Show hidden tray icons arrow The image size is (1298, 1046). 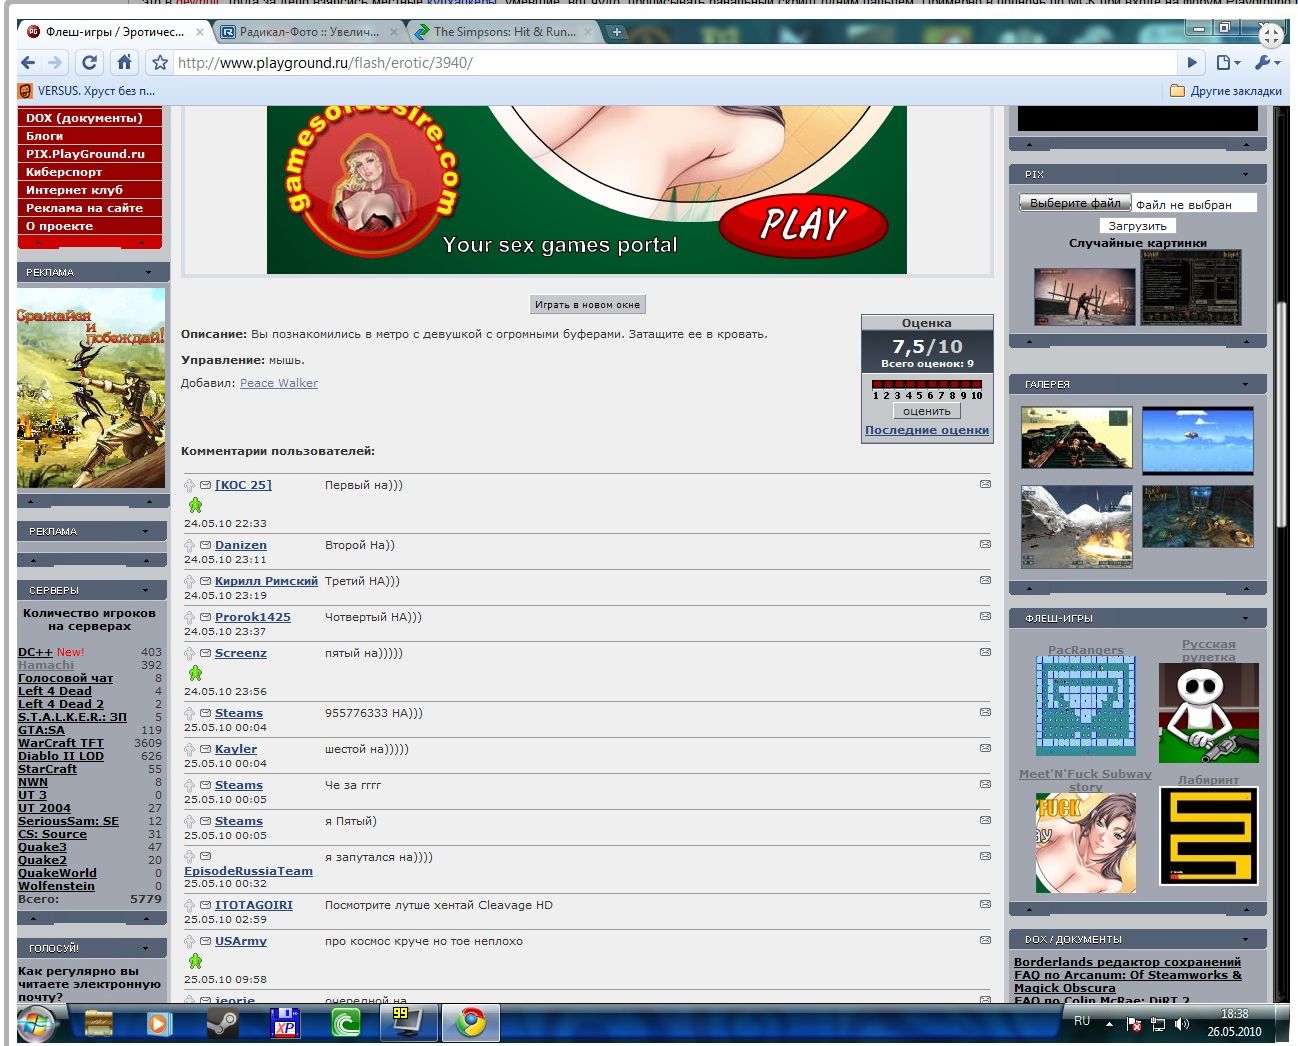coord(1109,1024)
